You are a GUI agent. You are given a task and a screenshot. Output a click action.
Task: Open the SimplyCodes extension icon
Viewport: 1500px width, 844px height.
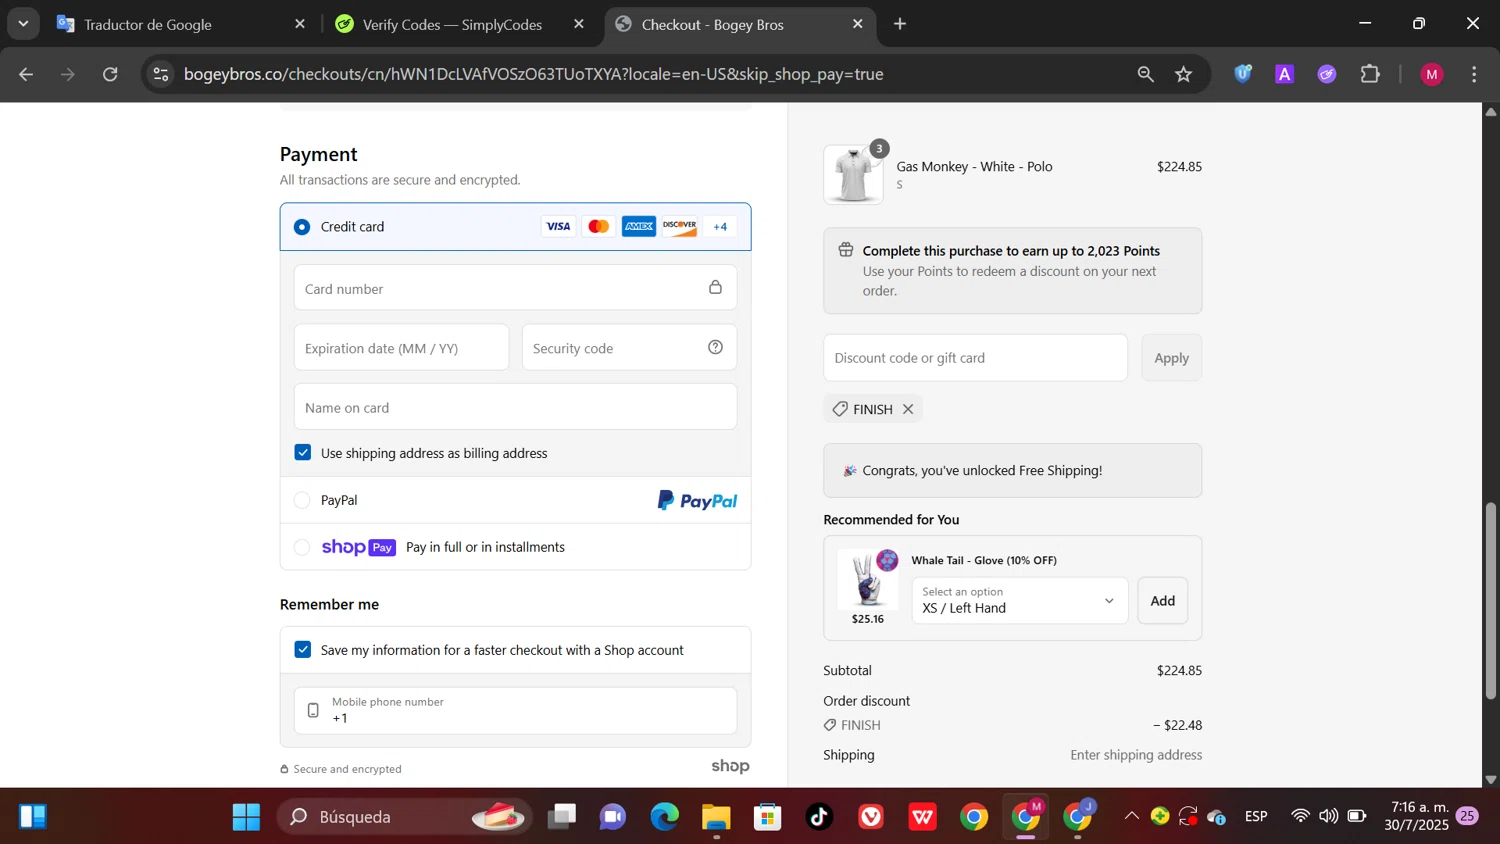pyautogui.click(x=1327, y=74)
